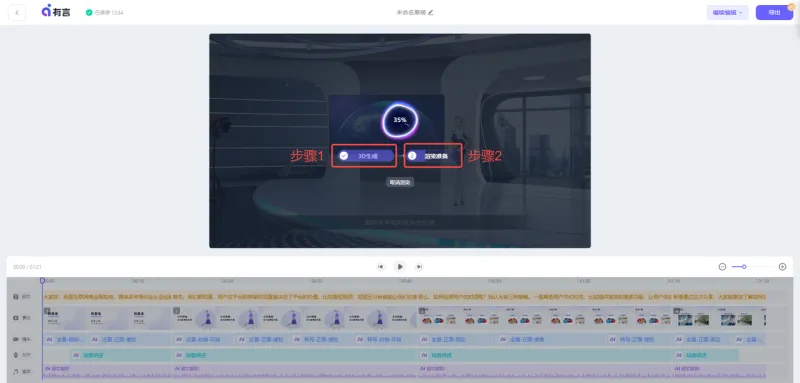Click the avatar action track icon
The image size is (800, 383).
[16, 355]
